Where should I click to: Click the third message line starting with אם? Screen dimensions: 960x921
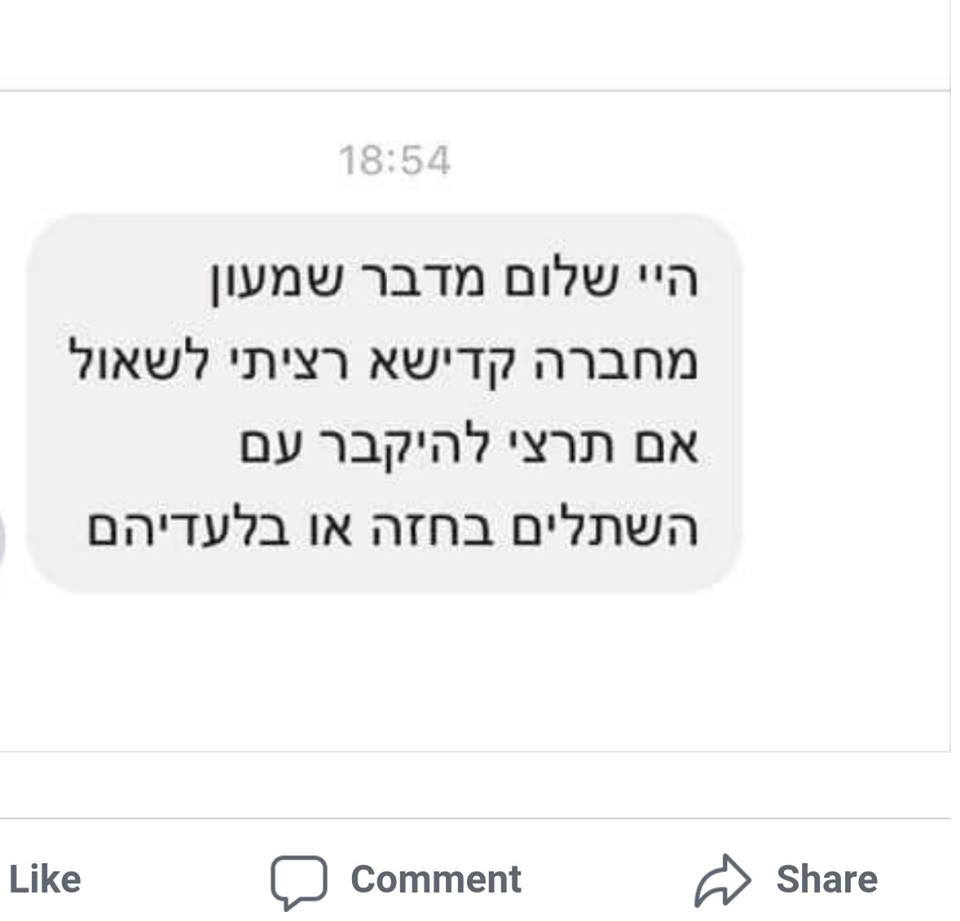[468, 447]
